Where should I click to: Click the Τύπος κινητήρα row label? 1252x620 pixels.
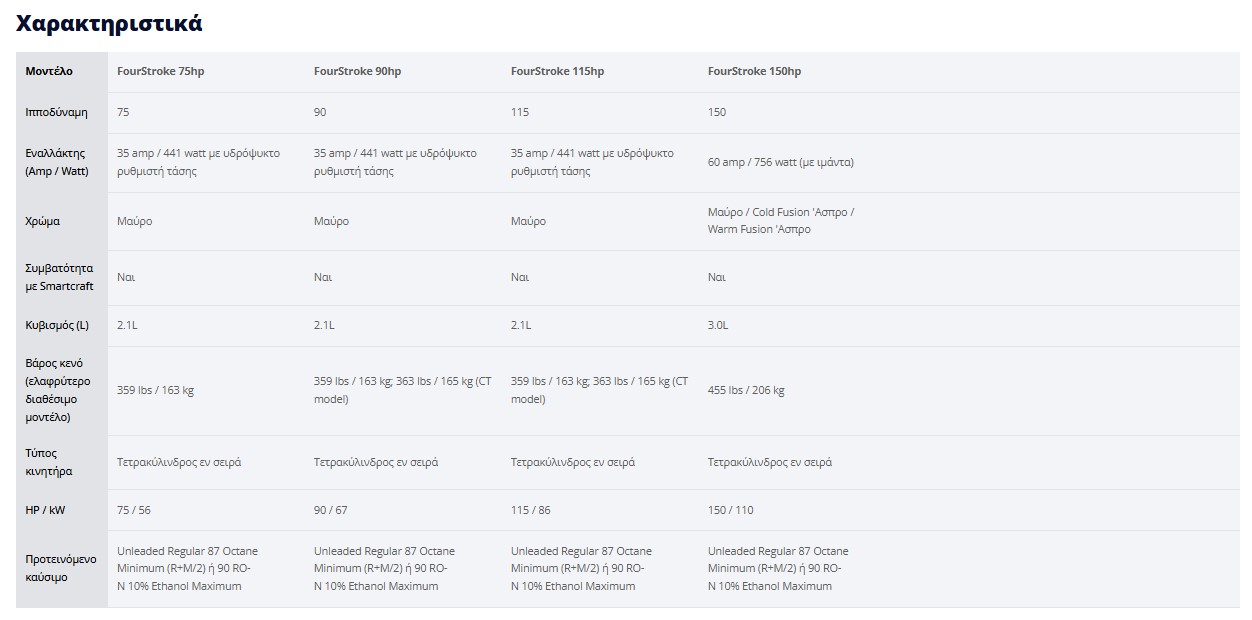[49, 462]
